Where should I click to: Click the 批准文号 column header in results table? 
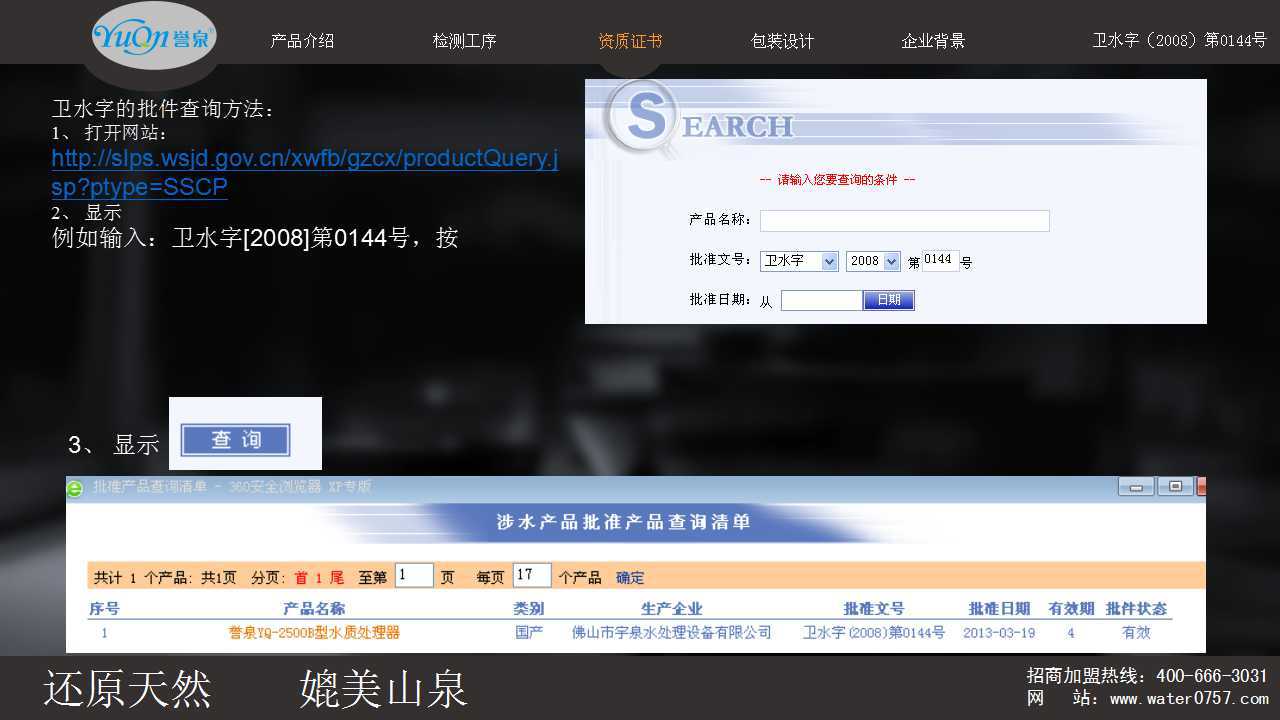(x=874, y=608)
